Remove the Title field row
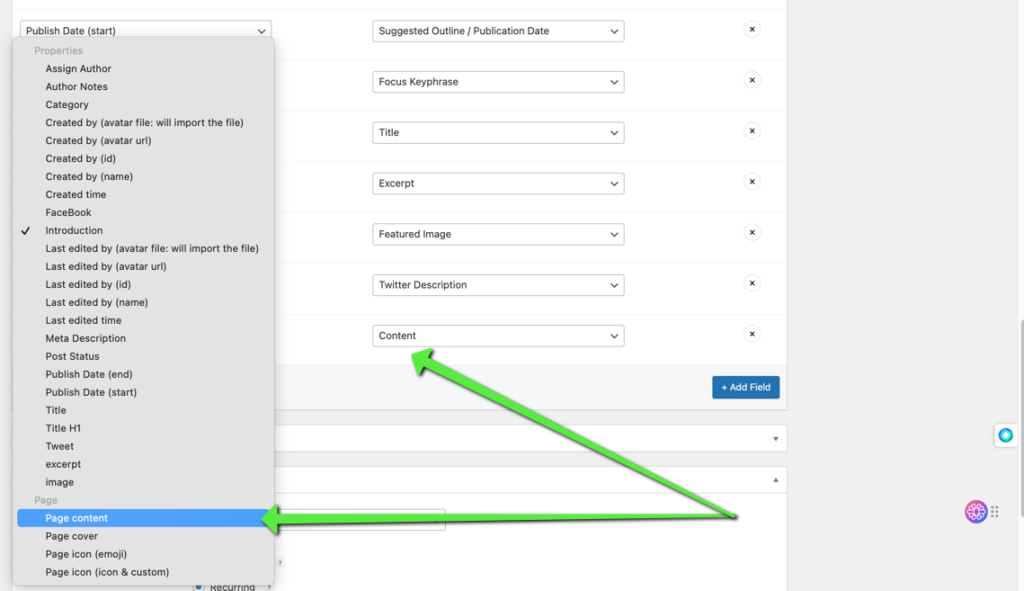 (x=752, y=131)
